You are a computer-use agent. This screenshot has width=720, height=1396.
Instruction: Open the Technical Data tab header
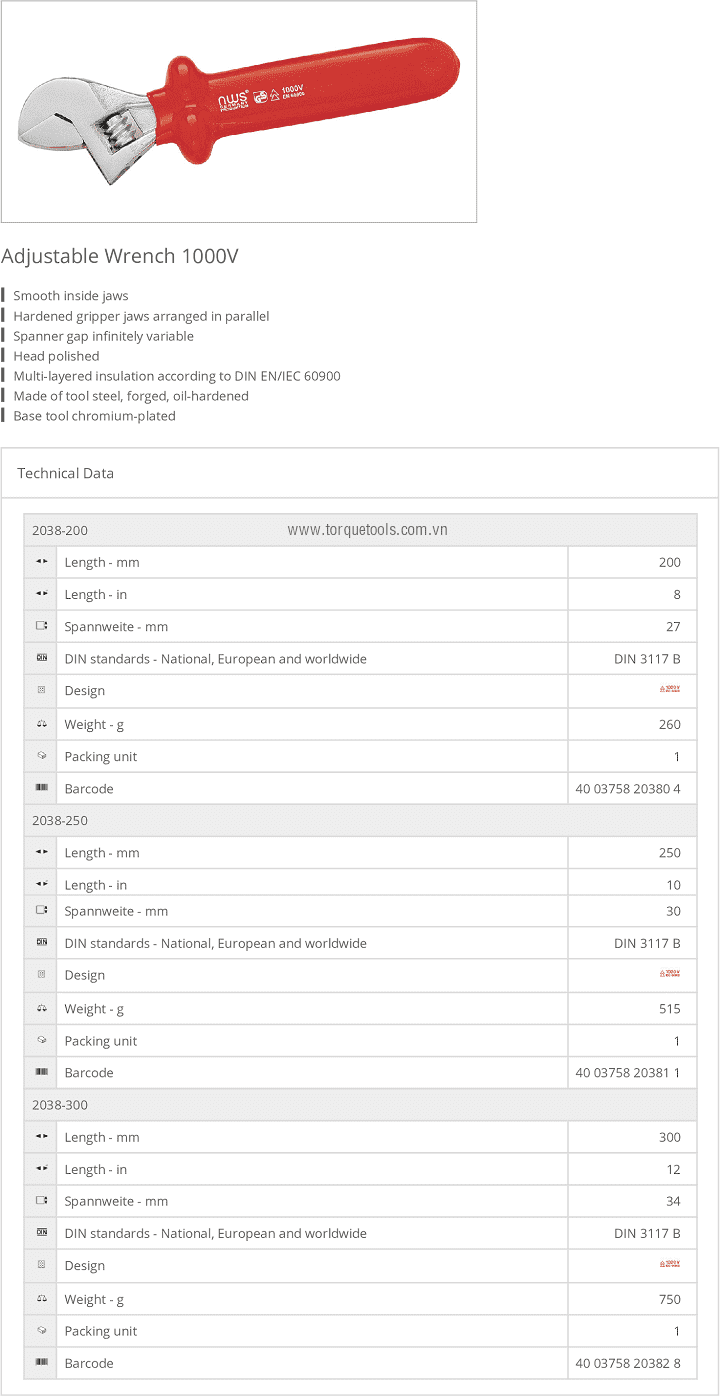pyautogui.click(x=66, y=473)
